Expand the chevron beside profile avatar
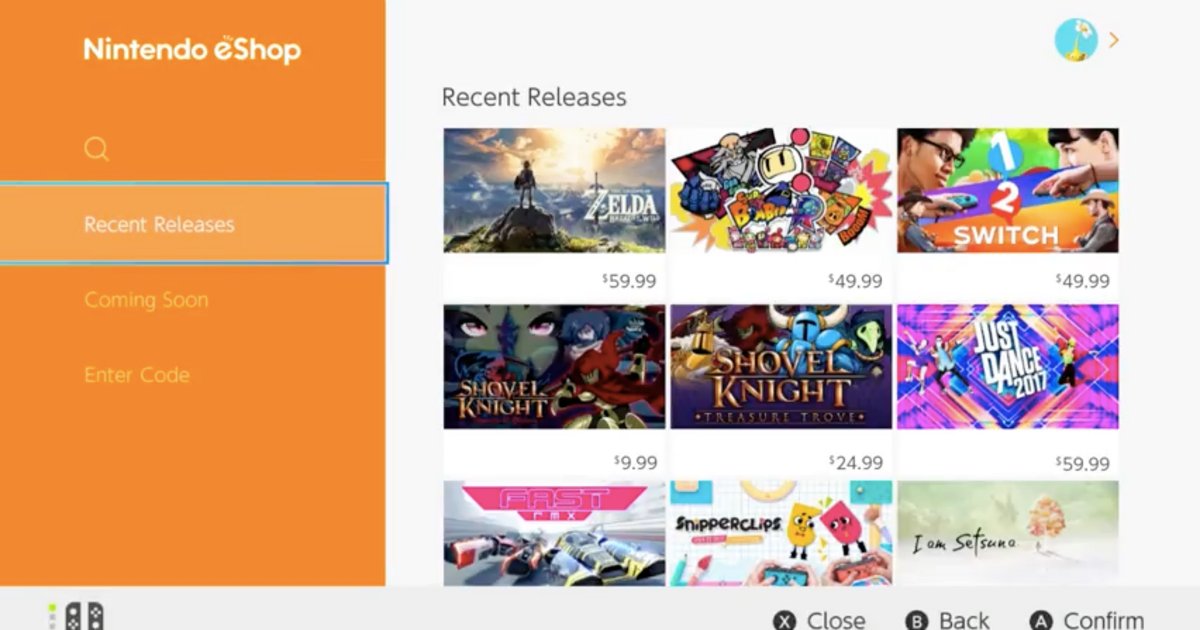The image size is (1200, 630). point(1113,40)
